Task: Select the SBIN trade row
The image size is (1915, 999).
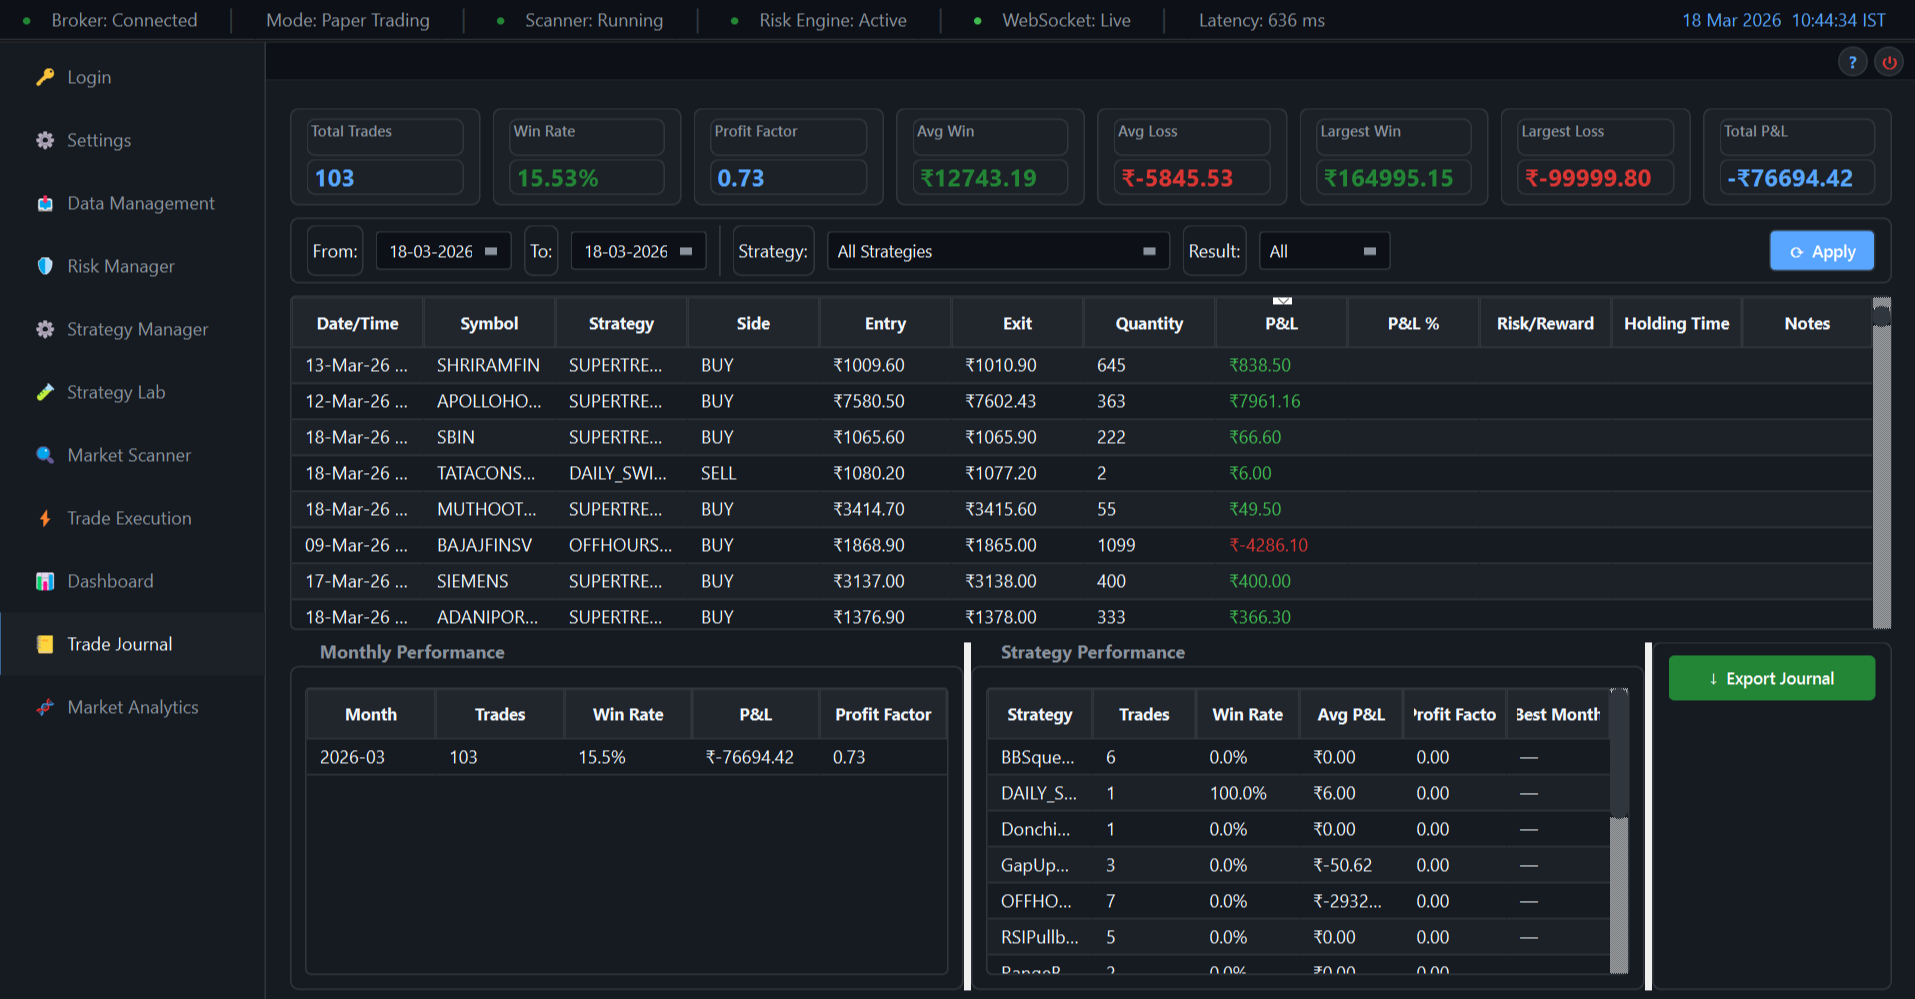Action: pyautogui.click(x=700, y=437)
